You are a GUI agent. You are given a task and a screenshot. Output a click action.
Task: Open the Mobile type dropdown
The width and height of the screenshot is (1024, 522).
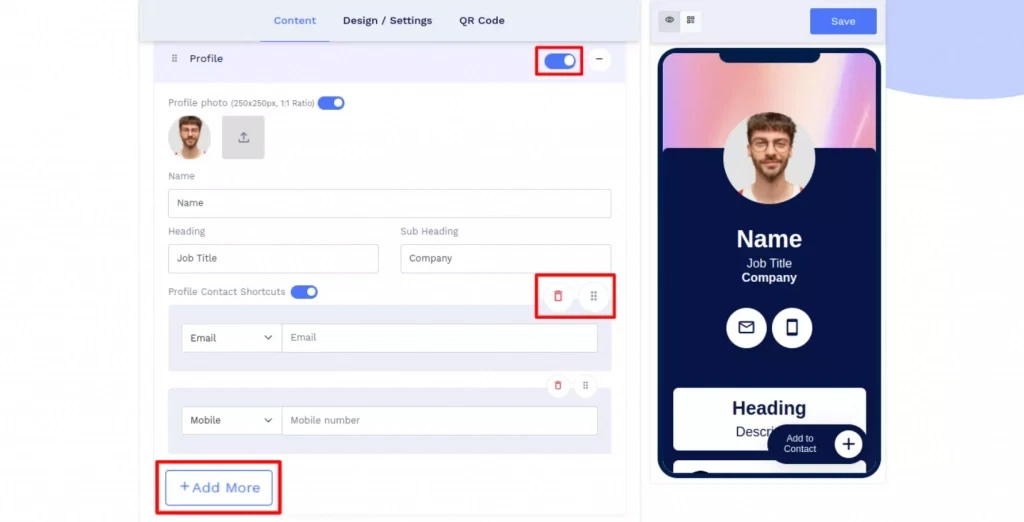click(x=232, y=420)
